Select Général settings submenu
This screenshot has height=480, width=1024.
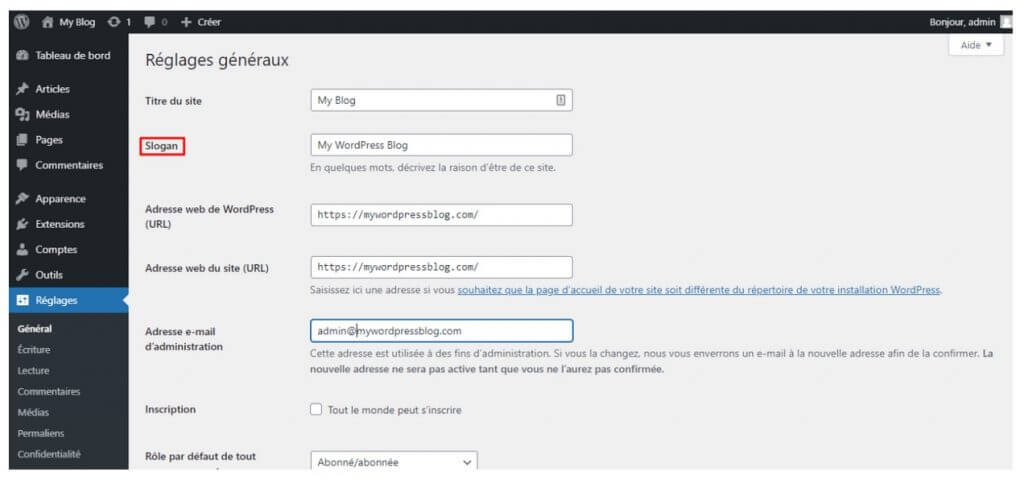pos(35,328)
